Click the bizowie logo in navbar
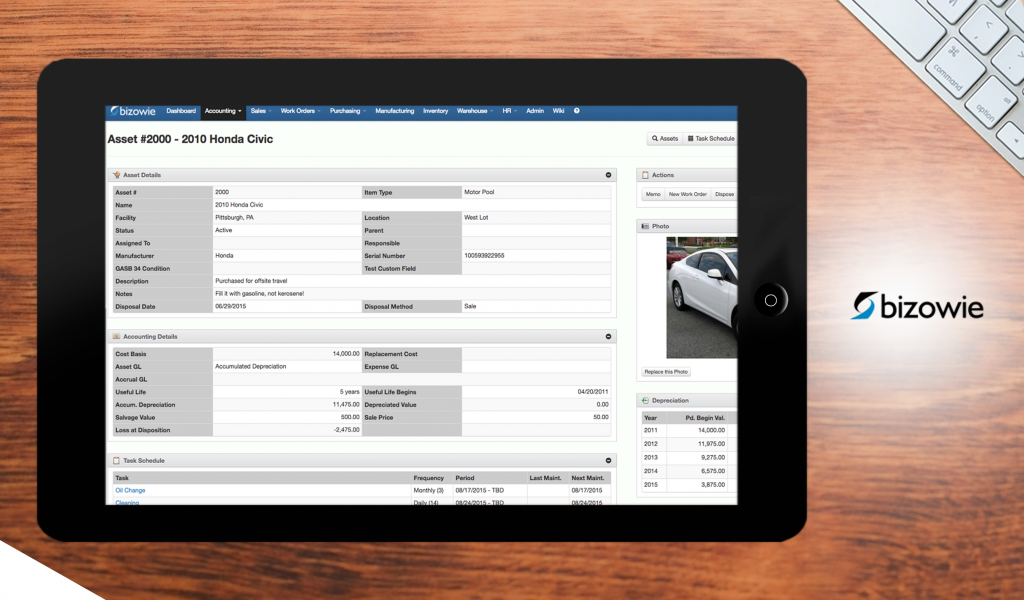The height and width of the screenshot is (600, 1024). [134, 111]
